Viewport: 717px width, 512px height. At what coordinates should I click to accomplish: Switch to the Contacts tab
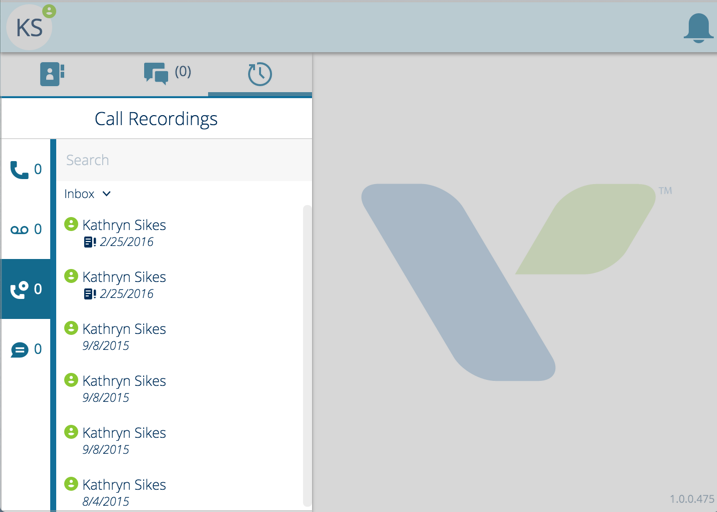[x=52, y=74]
